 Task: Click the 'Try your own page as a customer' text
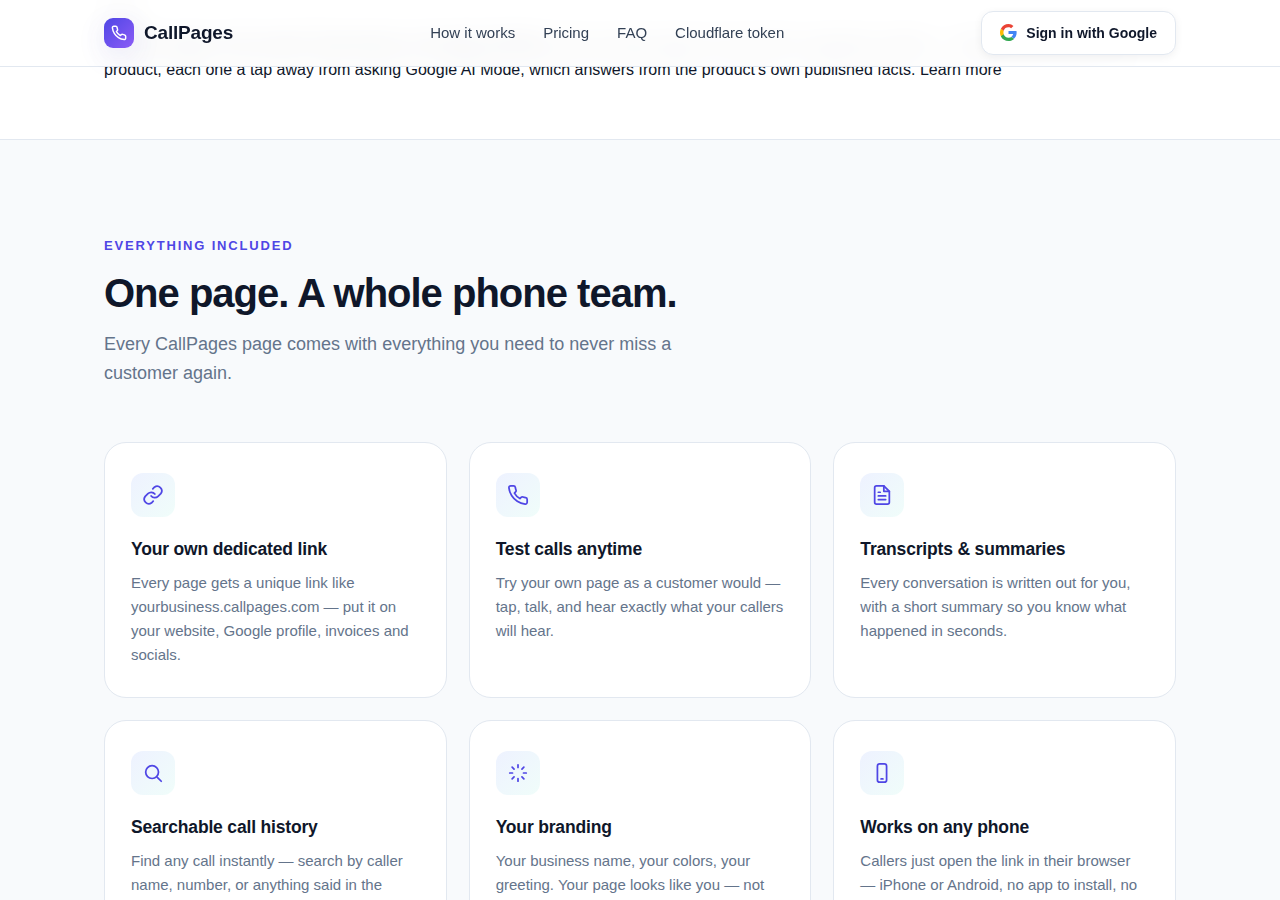pos(640,607)
